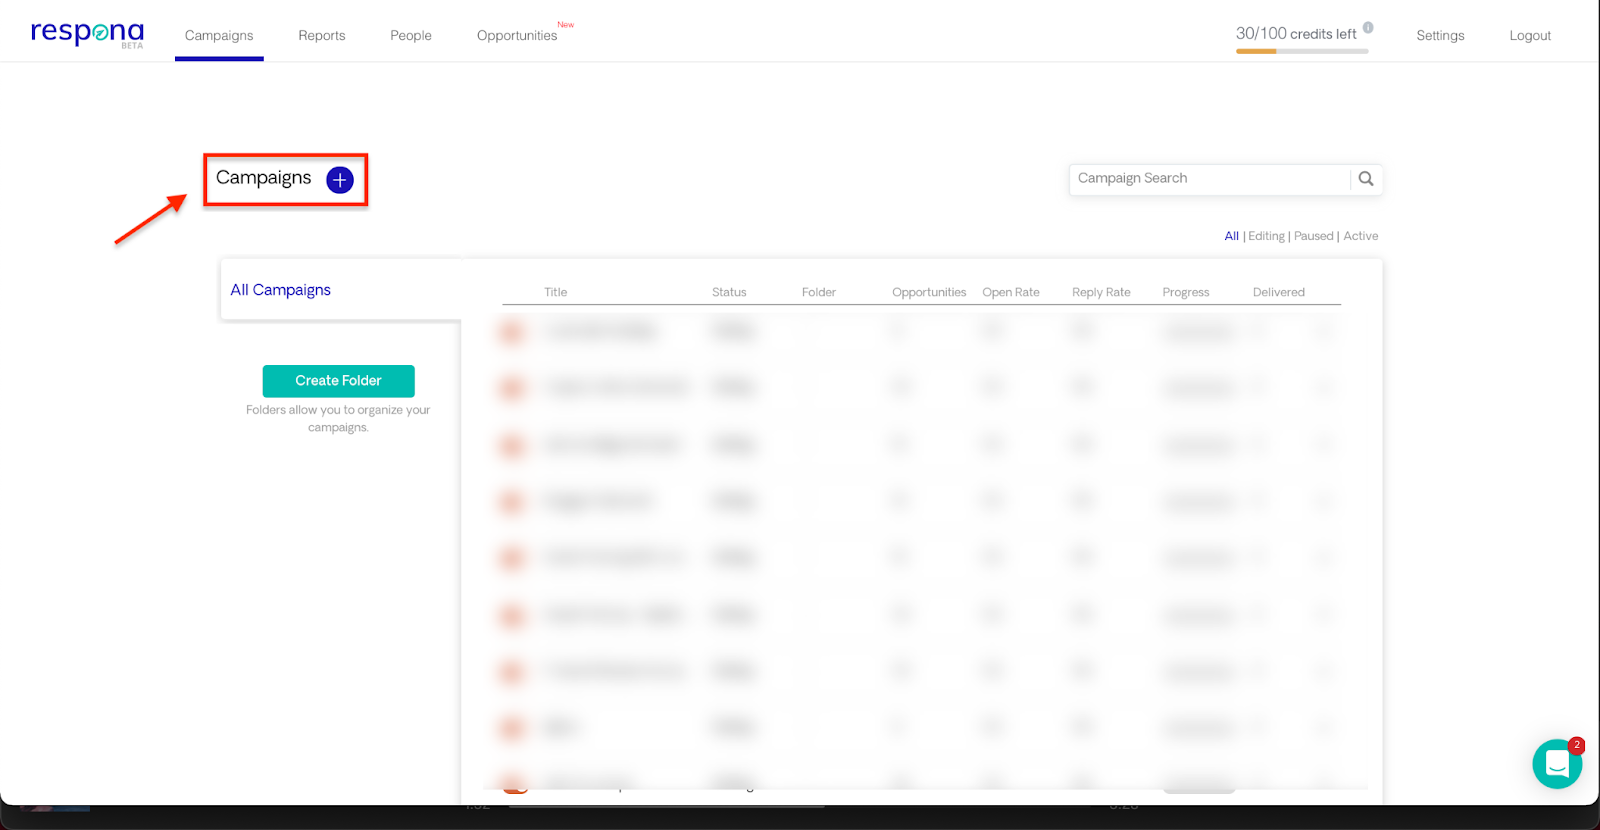Image resolution: width=1600 pixels, height=830 pixels.
Task: Click the Respona logo
Action: pos(87,34)
